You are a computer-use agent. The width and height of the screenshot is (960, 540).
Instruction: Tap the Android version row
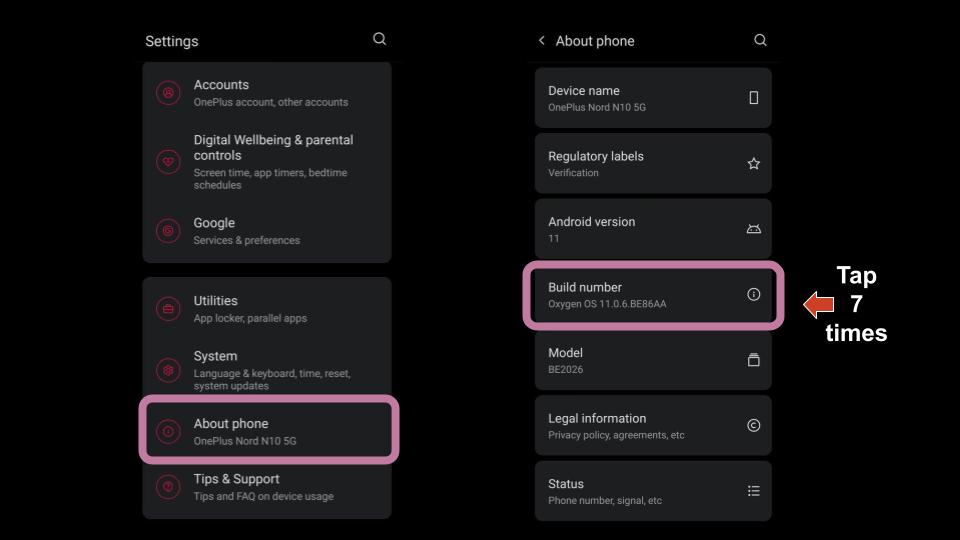(x=653, y=229)
